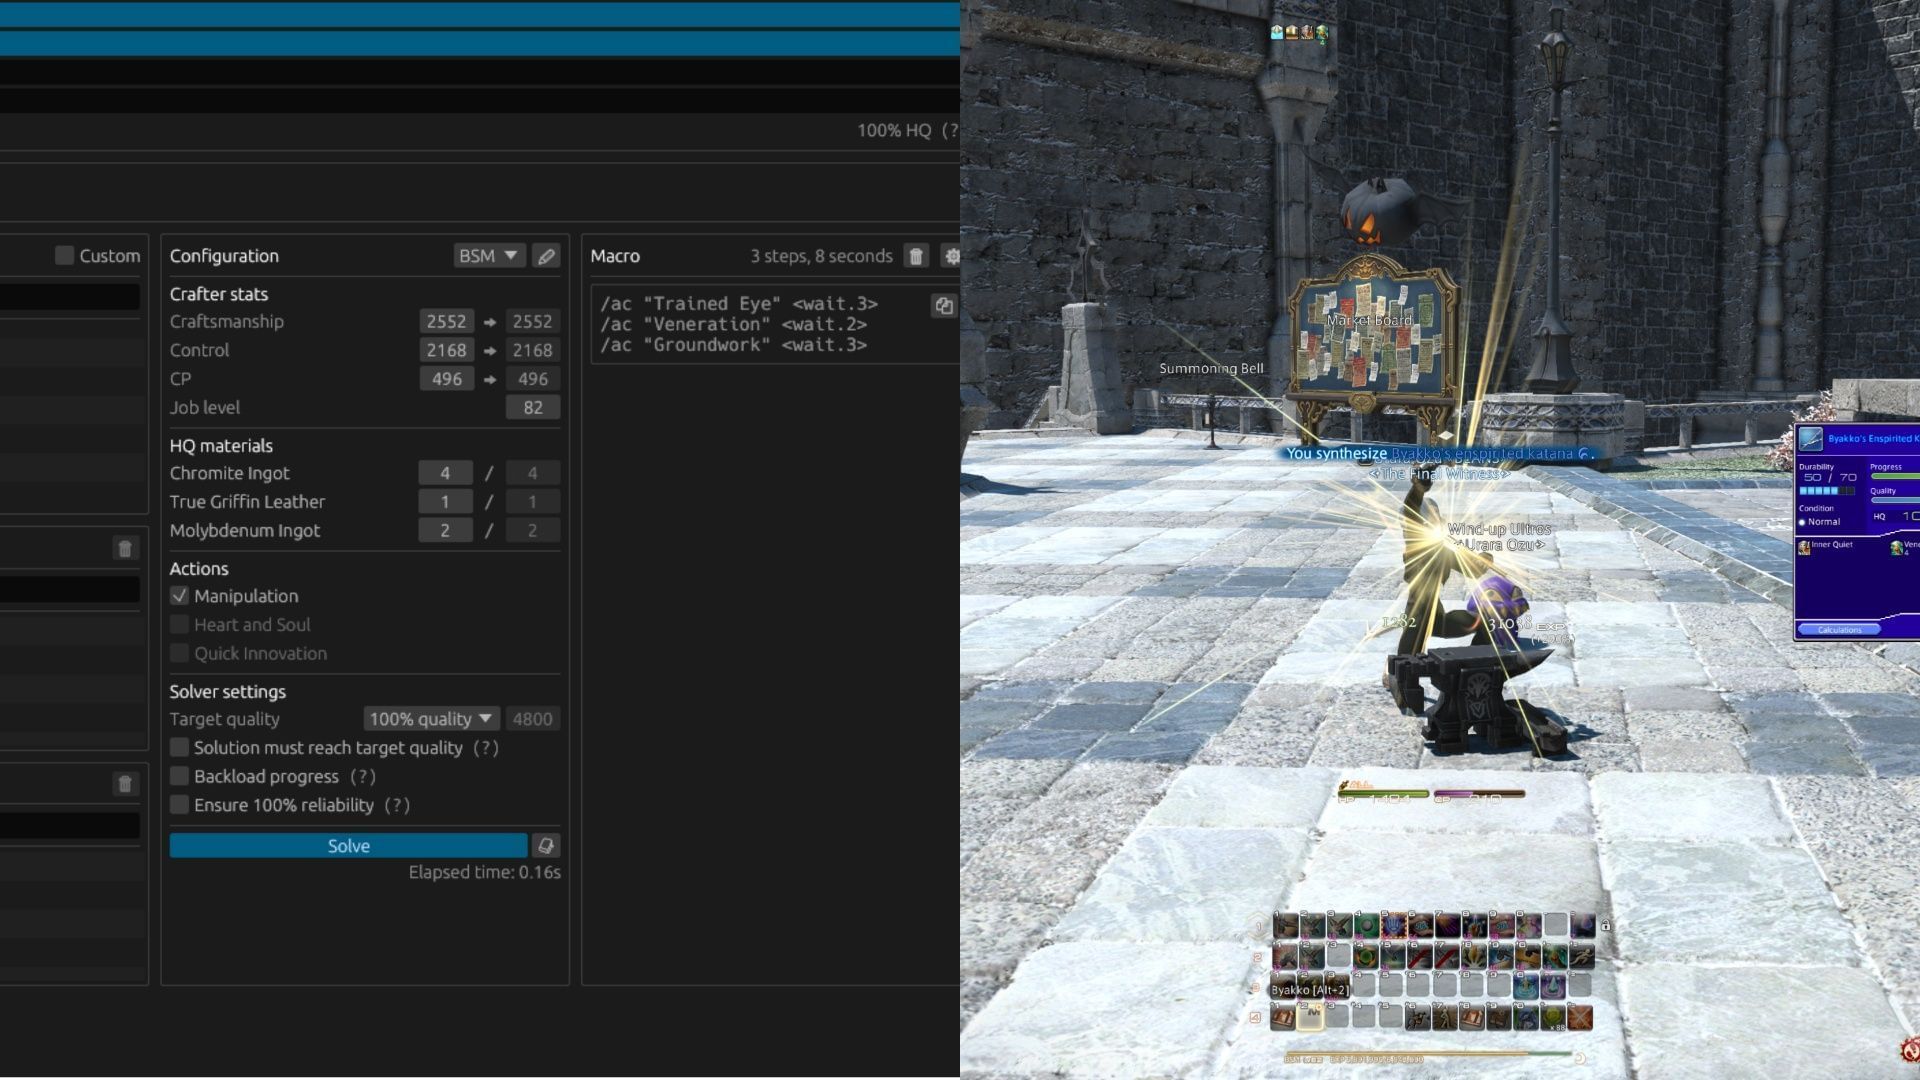1920x1080 pixels.
Task: Click the katana item icon in synthesis window
Action: tap(1810, 439)
